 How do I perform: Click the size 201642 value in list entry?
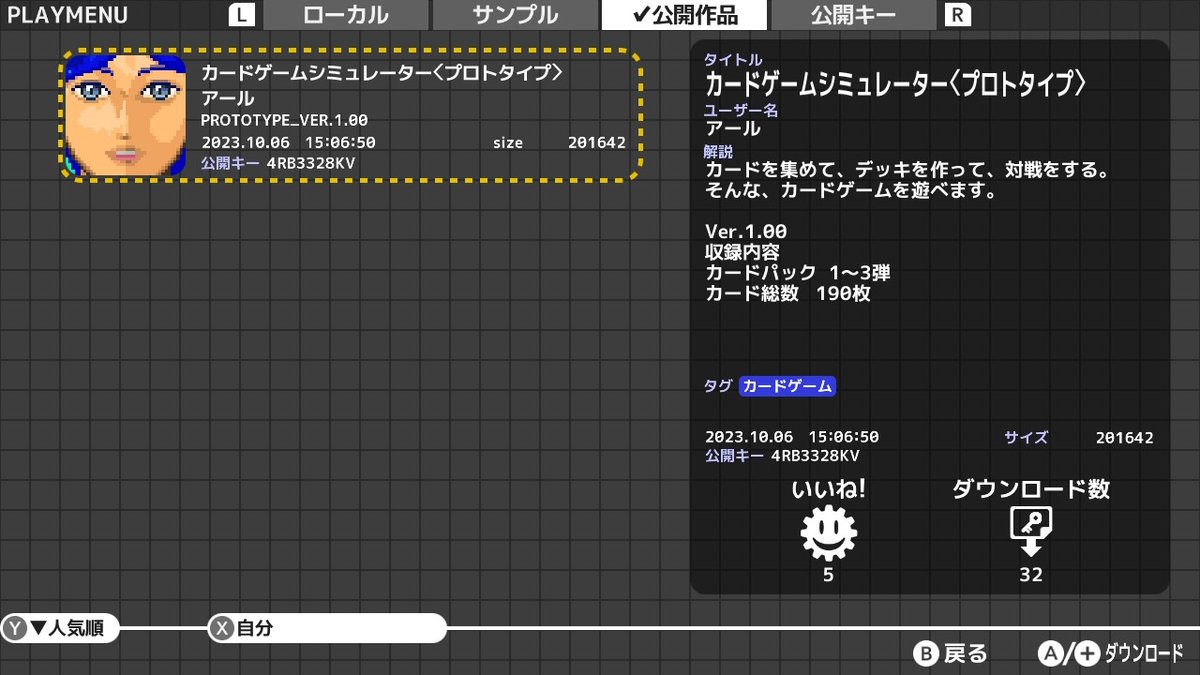pos(597,142)
